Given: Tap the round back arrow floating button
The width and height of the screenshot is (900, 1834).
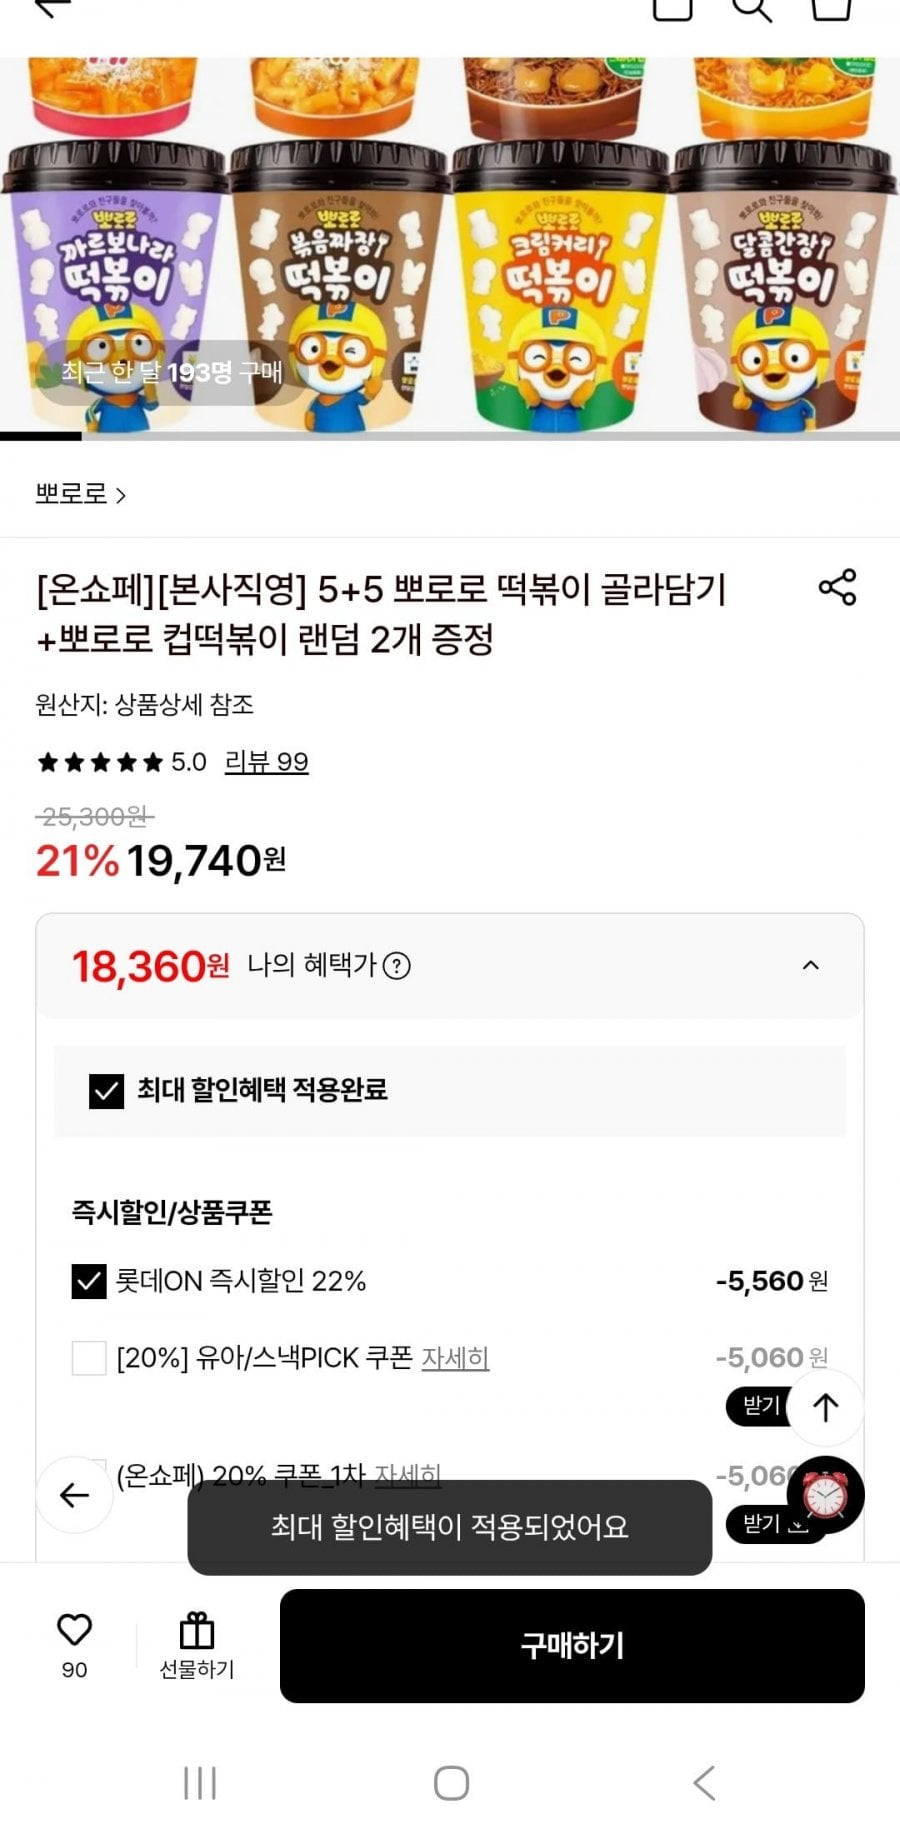Looking at the screenshot, I should pyautogui.click(x=75, y=1495).
